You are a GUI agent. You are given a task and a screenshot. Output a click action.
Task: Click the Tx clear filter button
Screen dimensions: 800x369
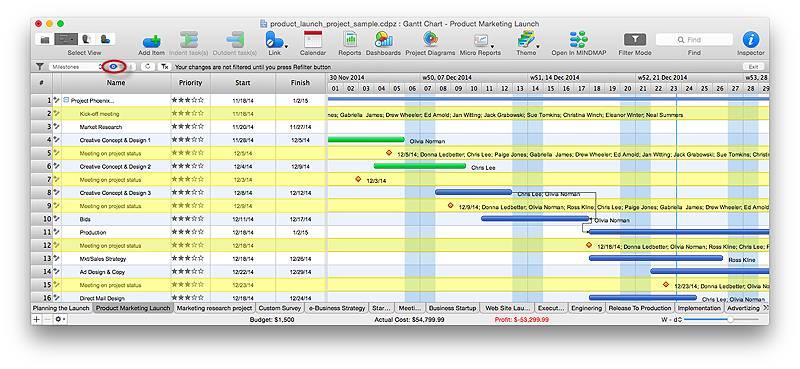click(x=164, y=66)
